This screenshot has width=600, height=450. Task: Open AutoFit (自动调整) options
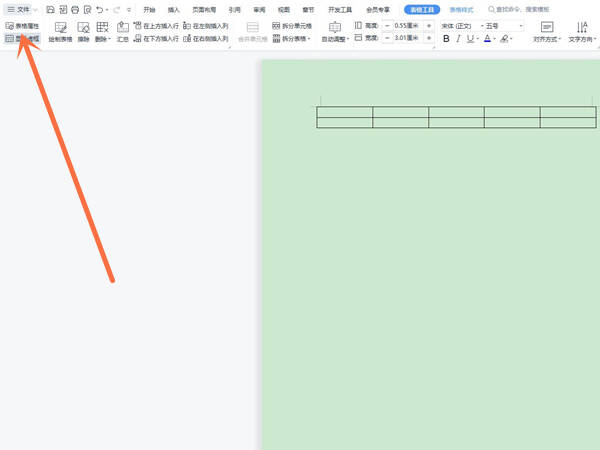[x=335, y=32]
